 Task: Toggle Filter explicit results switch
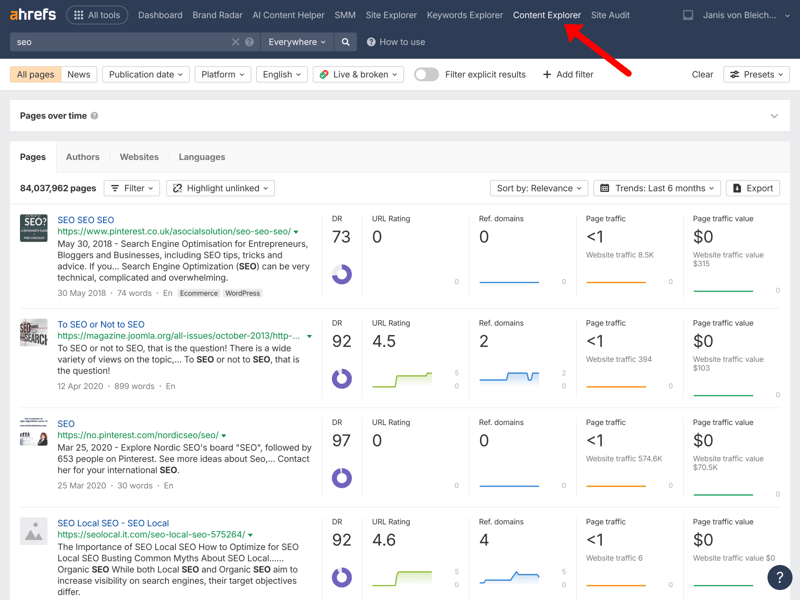point(426,74)
